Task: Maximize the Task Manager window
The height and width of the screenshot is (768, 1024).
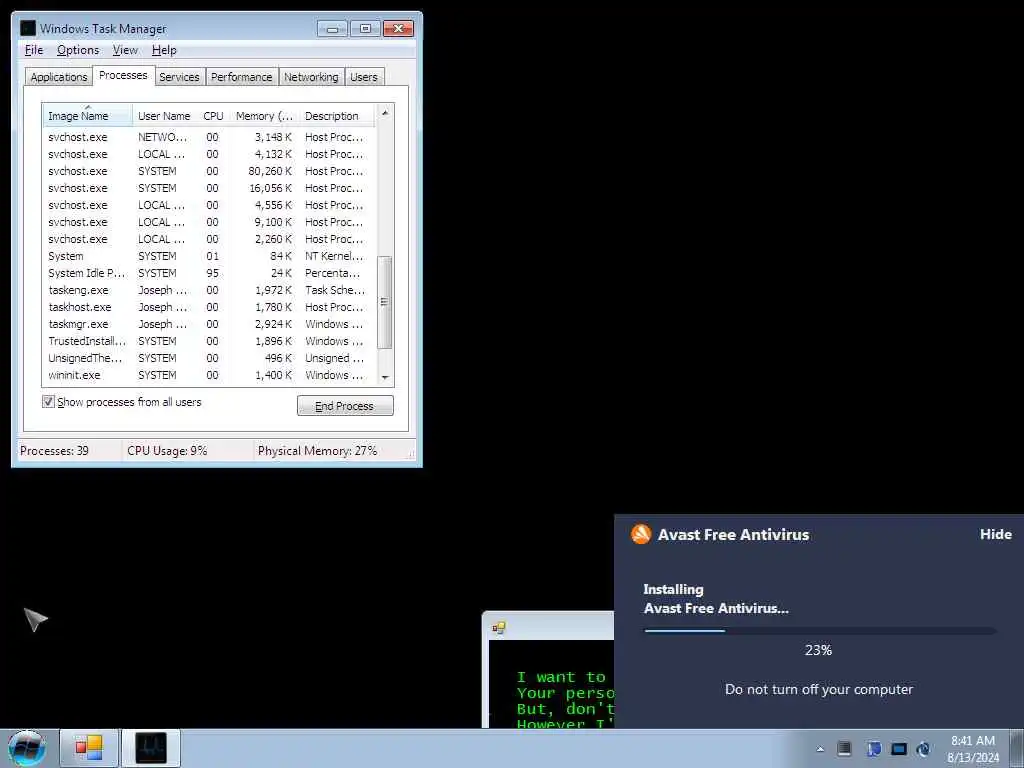Action: point(365,29)
